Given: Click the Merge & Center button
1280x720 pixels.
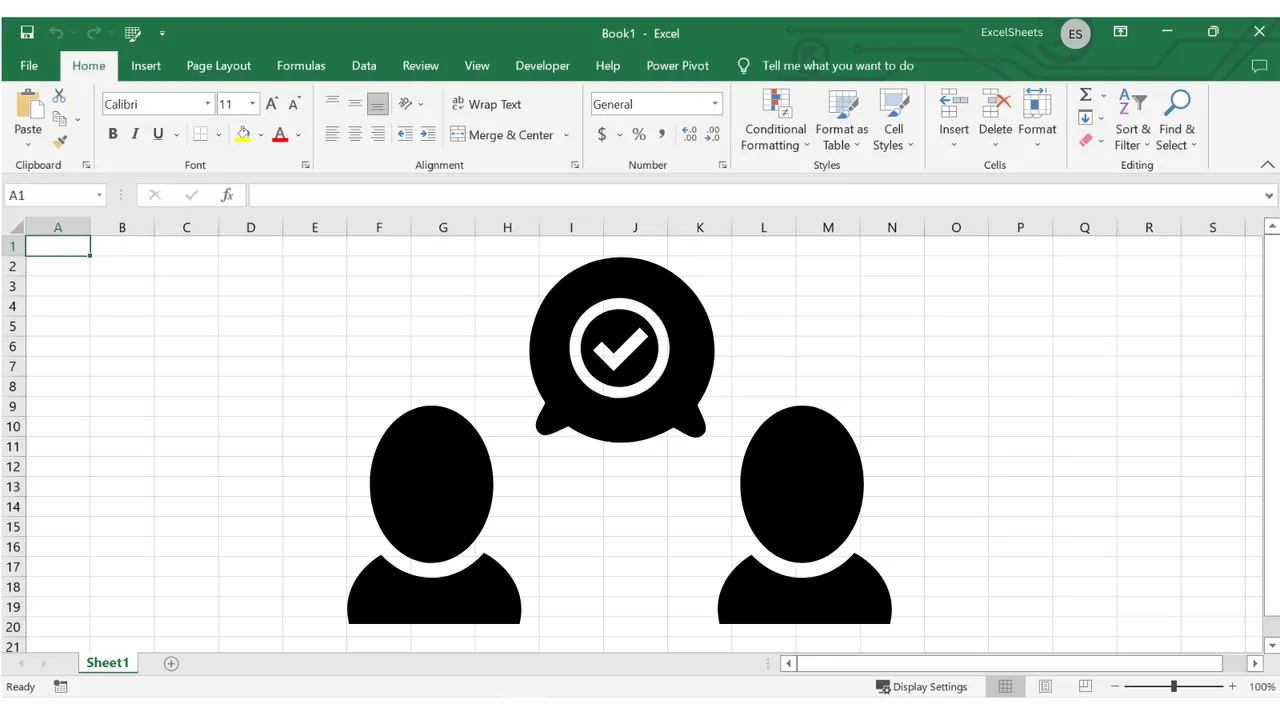Looking at the screenshot, I should [505, 134].
